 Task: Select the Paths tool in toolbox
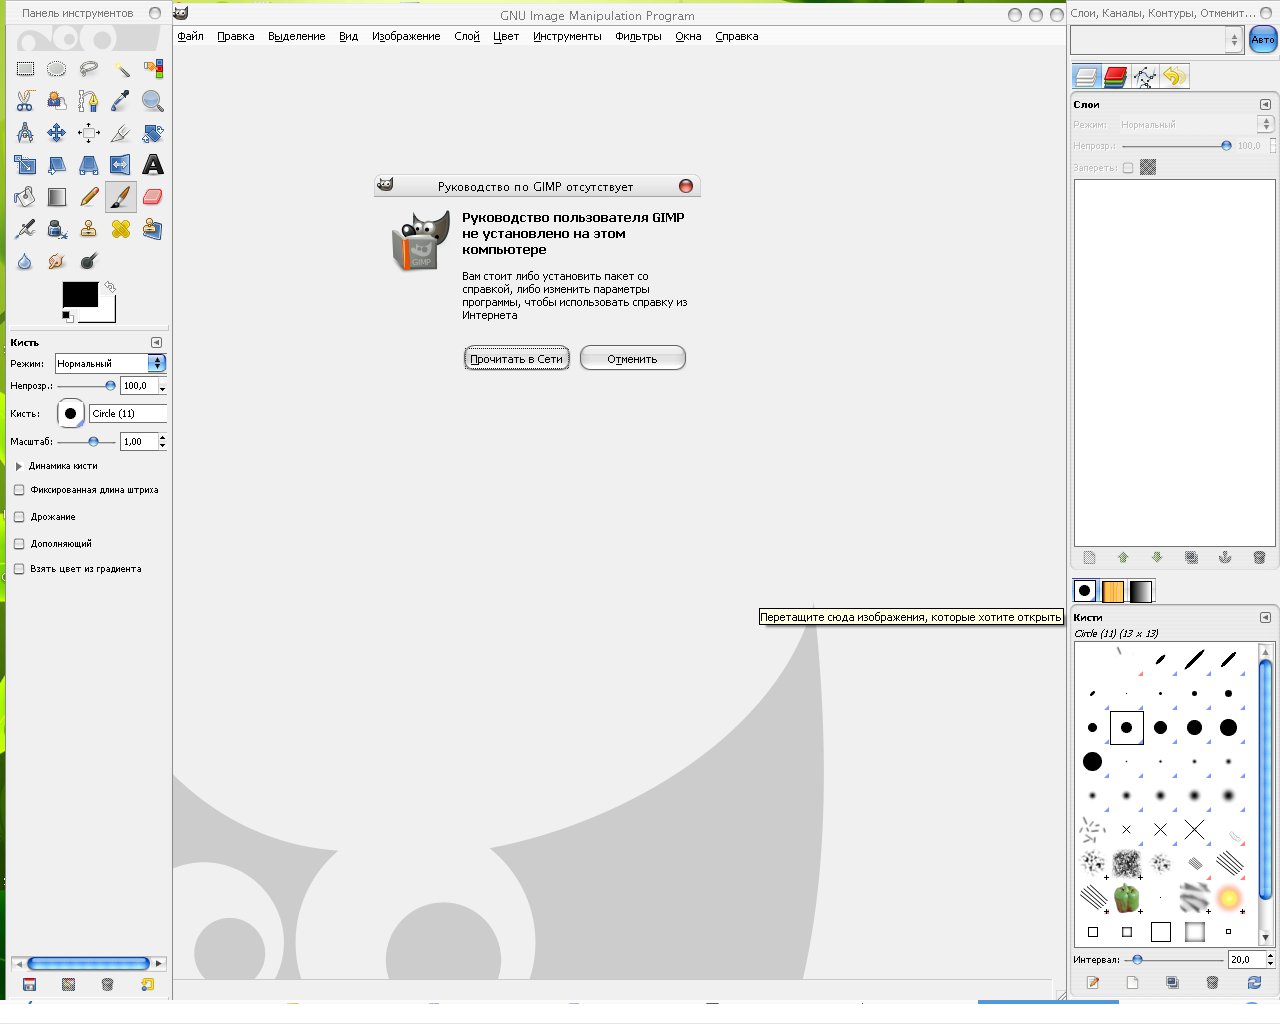click(x=89, y=101)
